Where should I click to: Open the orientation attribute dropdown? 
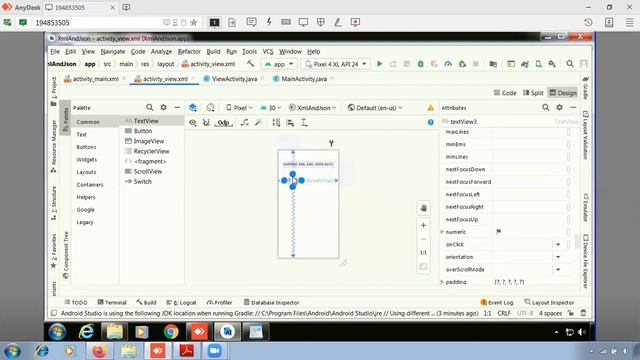[558, 257]
